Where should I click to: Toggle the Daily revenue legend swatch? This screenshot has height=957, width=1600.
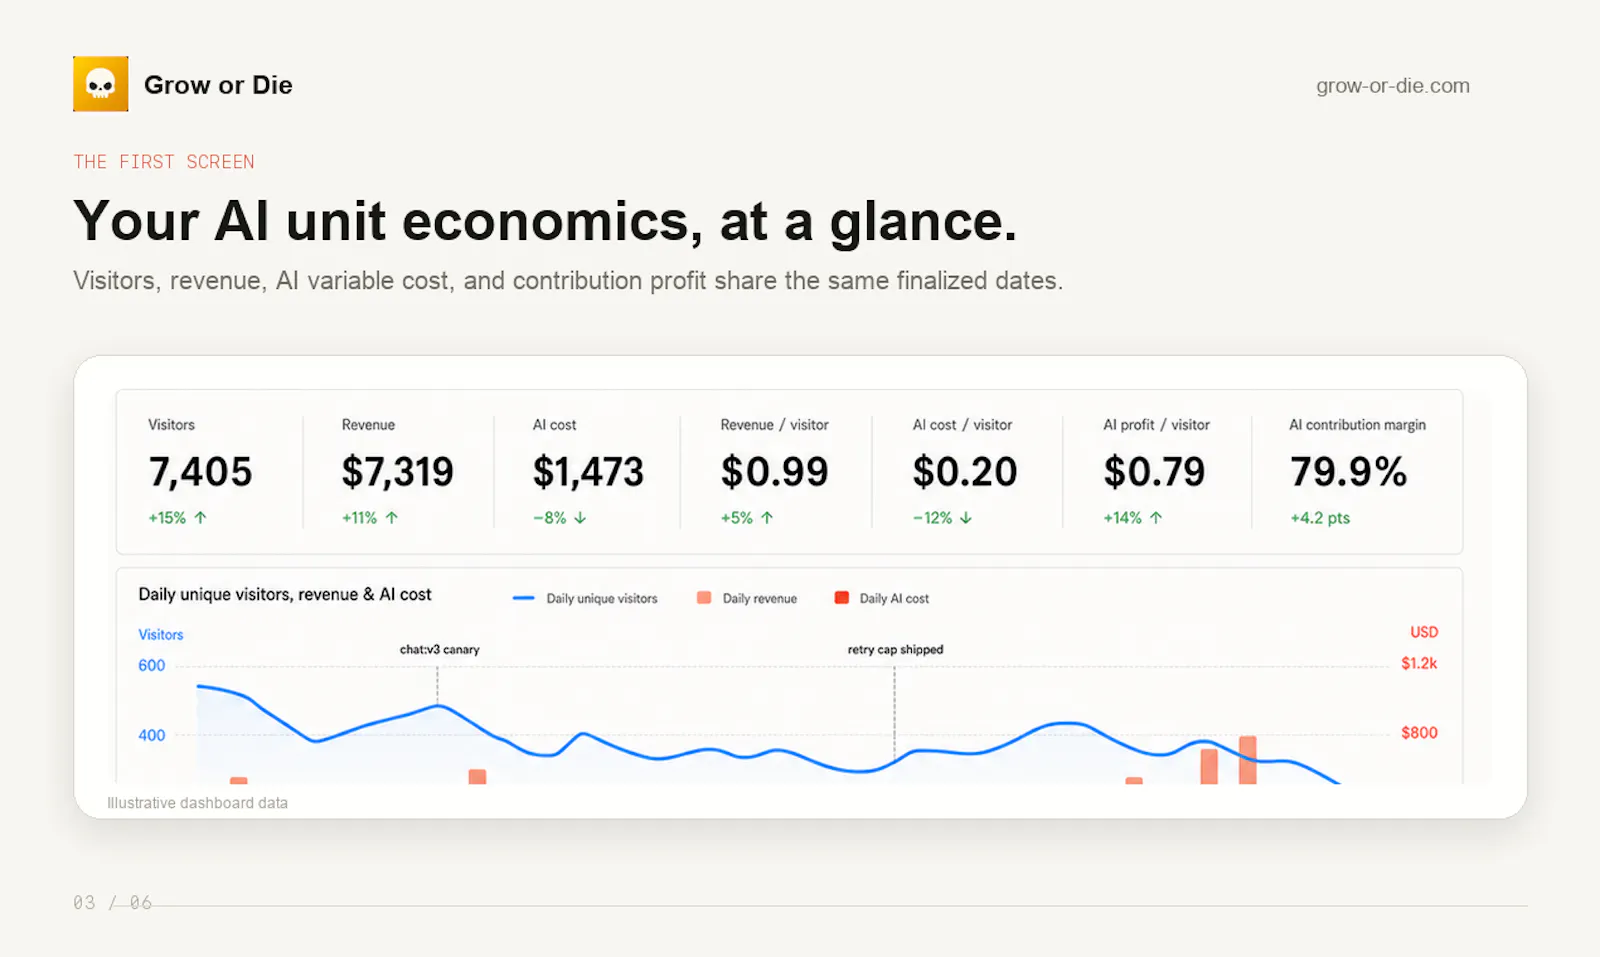coord(704,598)
